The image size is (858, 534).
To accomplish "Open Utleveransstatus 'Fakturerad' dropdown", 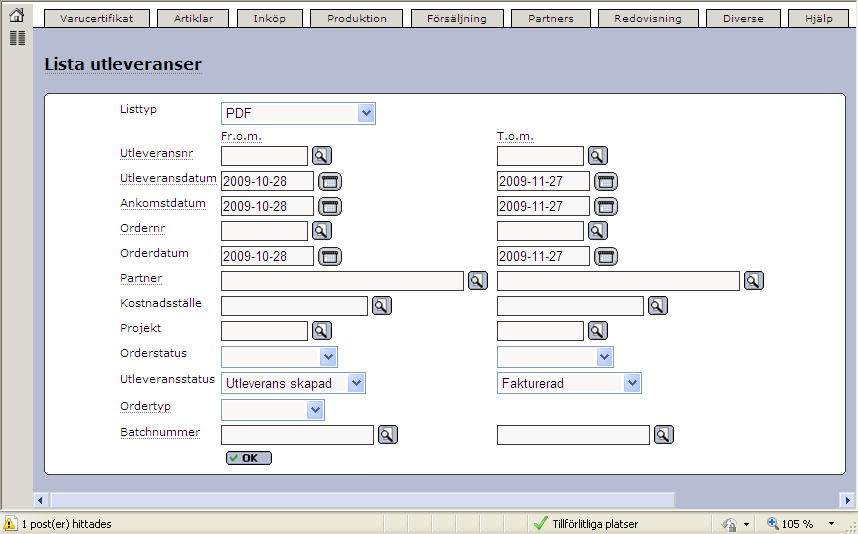I will pyautogui.click(x=569, y=383).
